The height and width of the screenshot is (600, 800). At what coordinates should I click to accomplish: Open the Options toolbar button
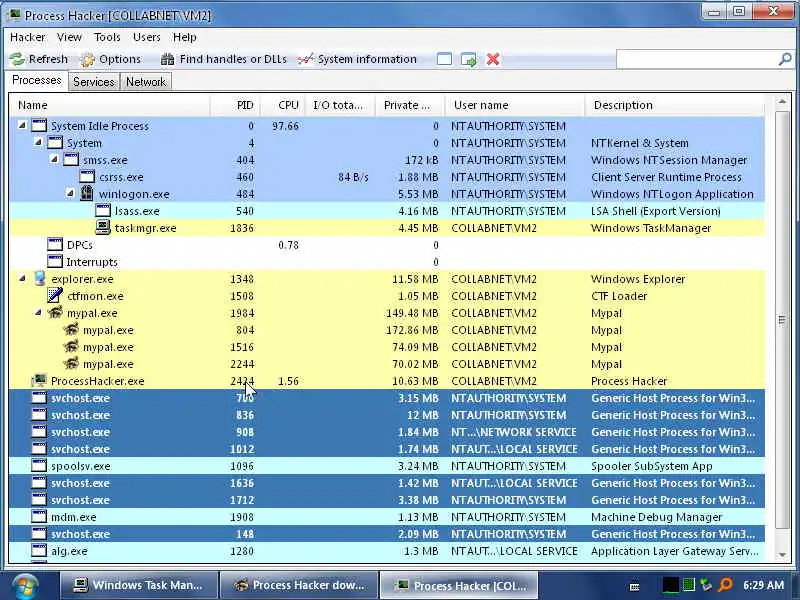point(111,59)
